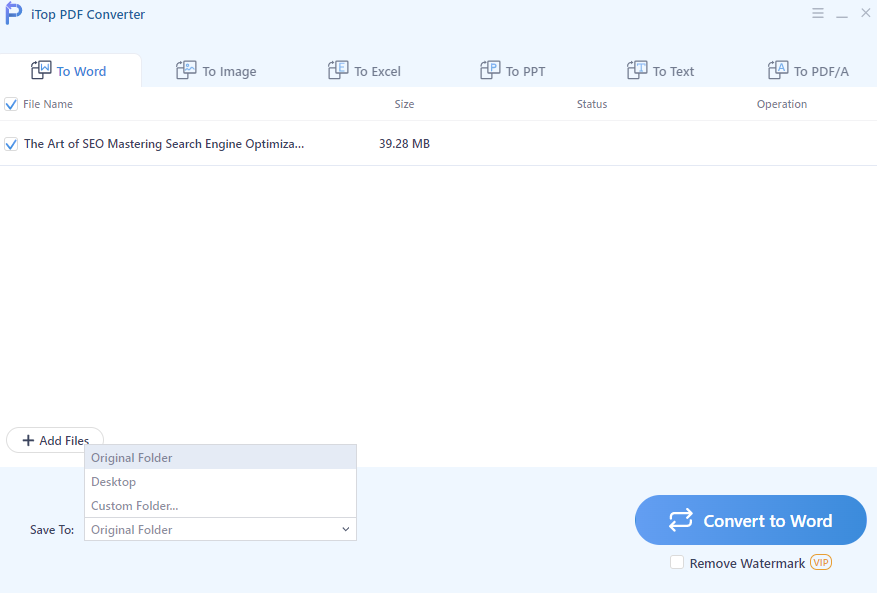Enable the Remove Watermark checkbox
Screen dimensions: 877x593
click(x=677, y=562)
